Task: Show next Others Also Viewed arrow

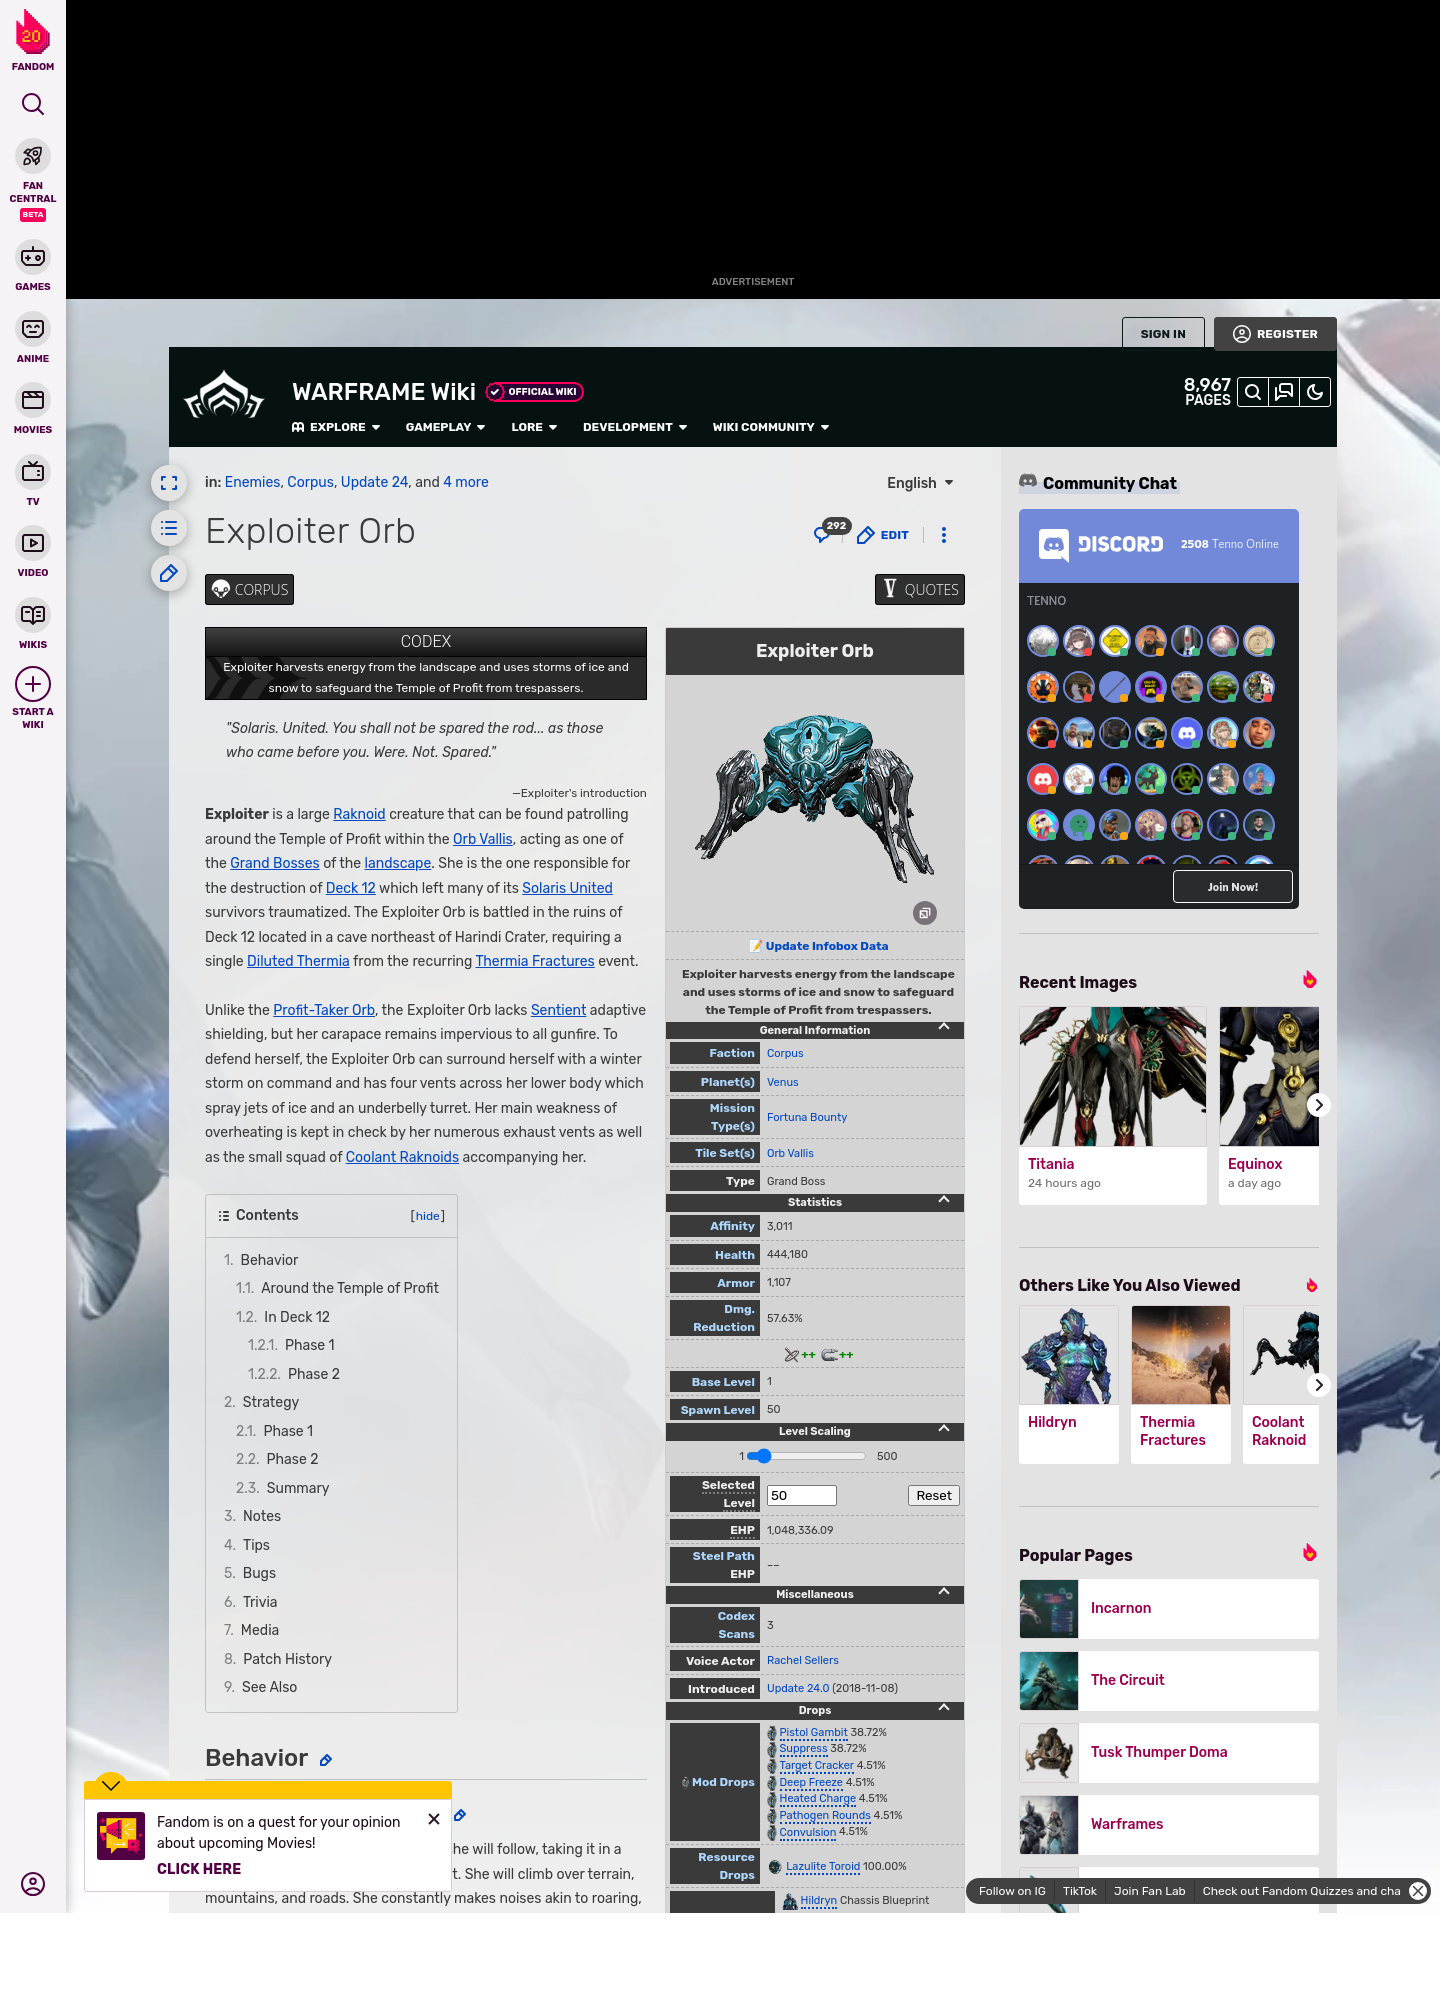Action: point(1319,1385)
